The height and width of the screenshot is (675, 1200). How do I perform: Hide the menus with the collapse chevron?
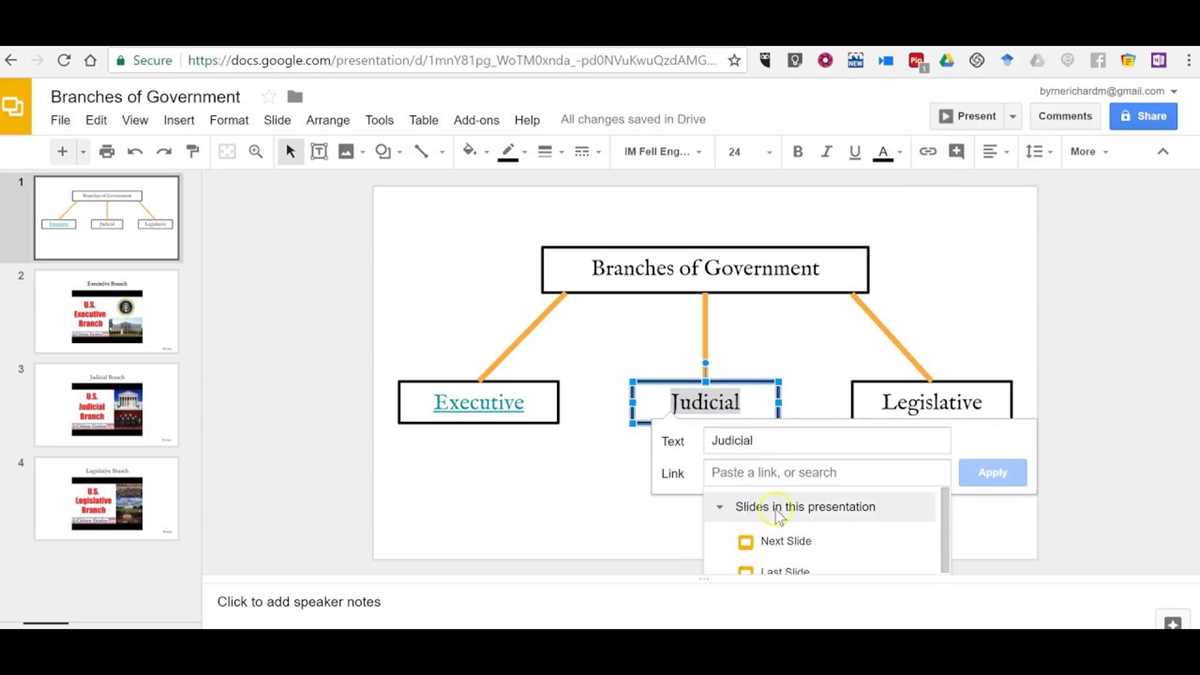pyautogui.click(x=1163, y=152)
